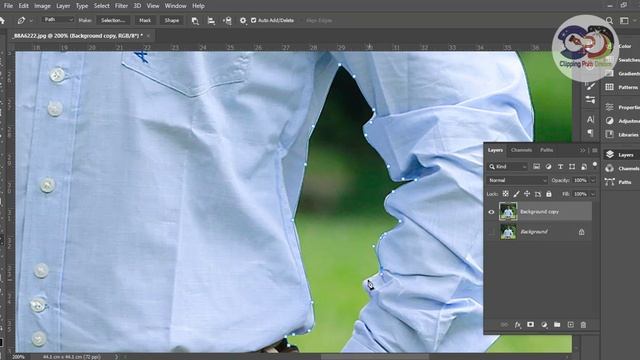The height and width of the screenshot is (360, 640).
Task: Select the Background layer thumbnail
Action: tap(508, 231)
